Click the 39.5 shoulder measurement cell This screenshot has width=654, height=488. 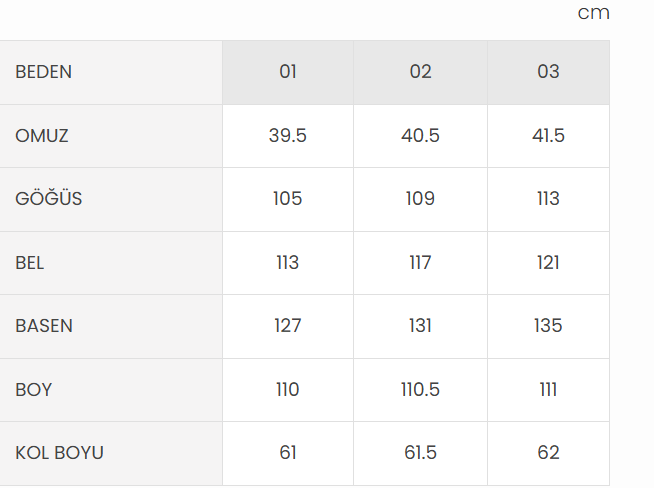(x=288, y=136)
